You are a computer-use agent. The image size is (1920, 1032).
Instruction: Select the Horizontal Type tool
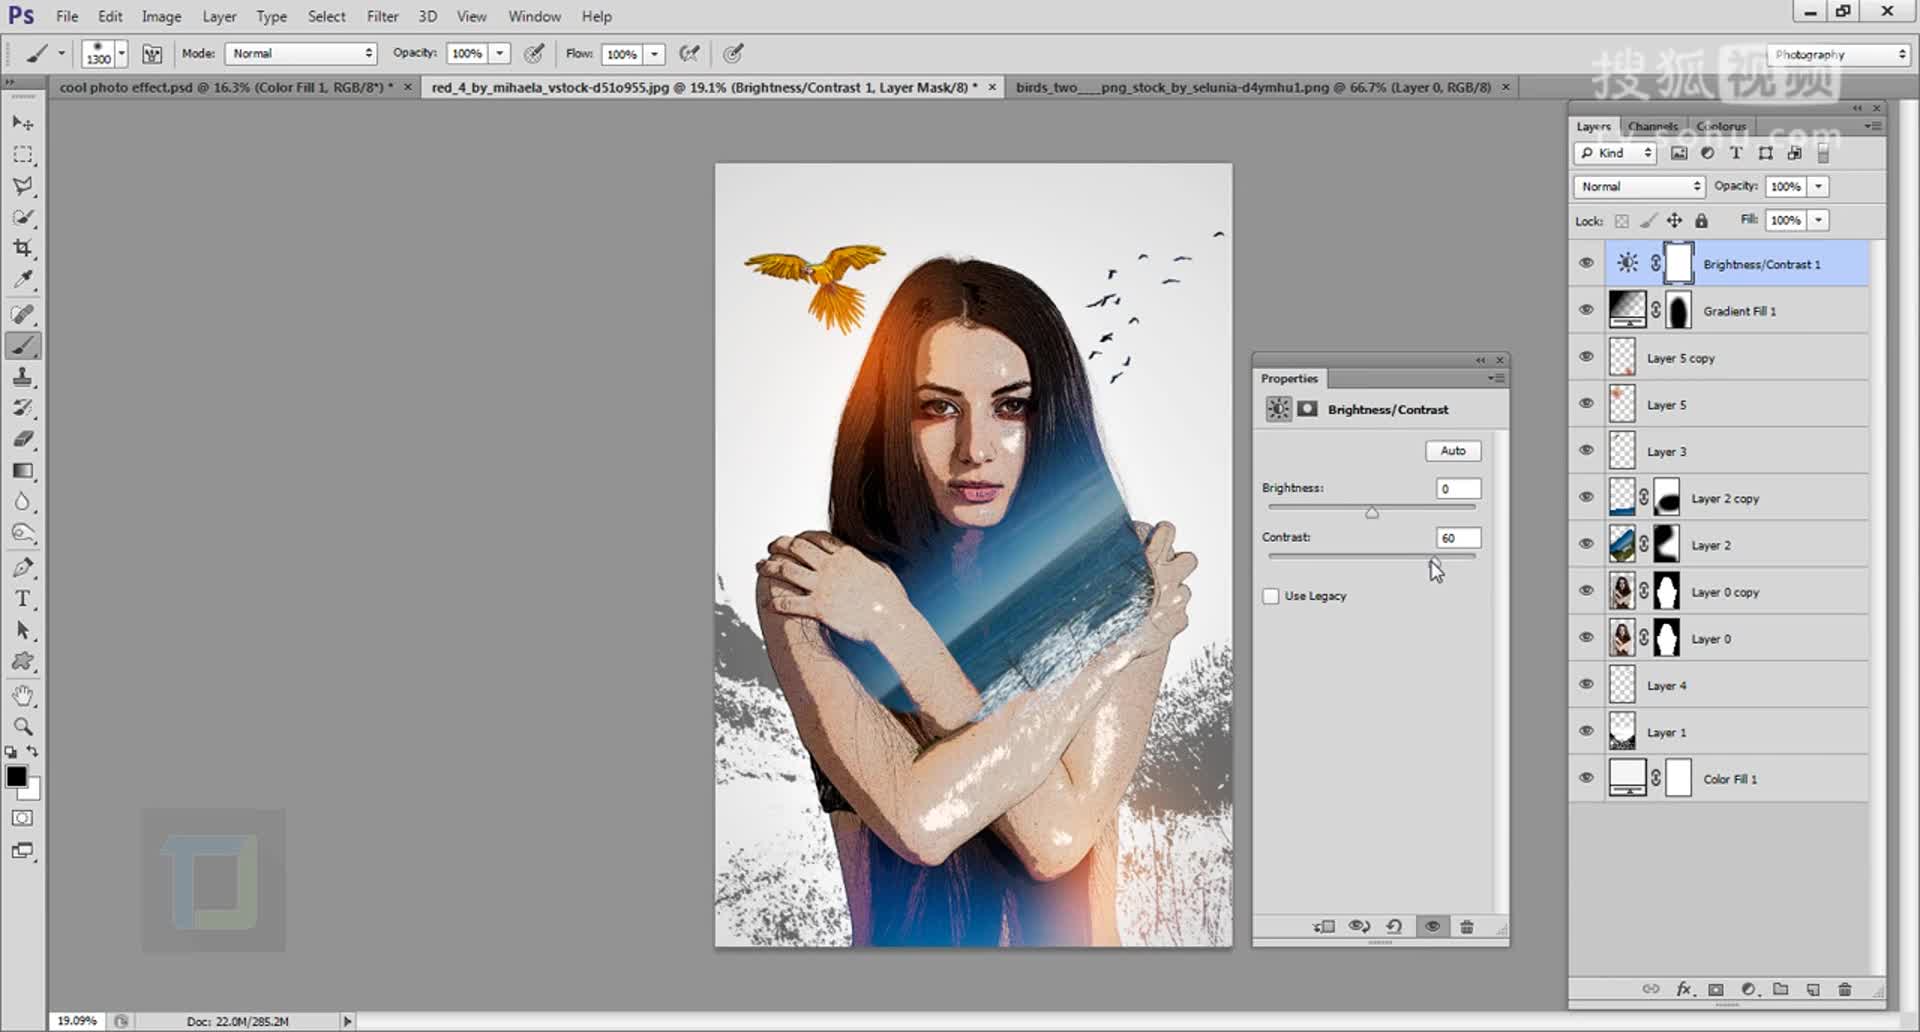point(22,599)
